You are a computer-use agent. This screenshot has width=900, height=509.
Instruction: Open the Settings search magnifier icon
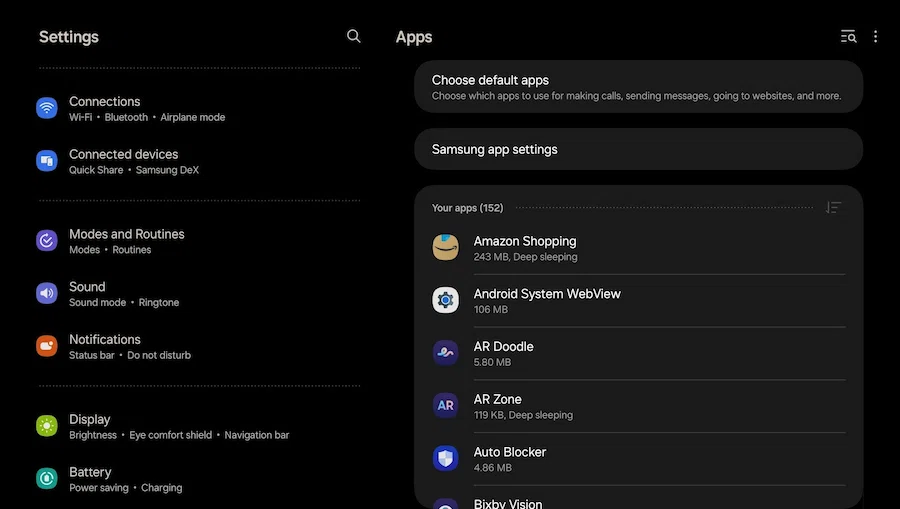point(354,36)
